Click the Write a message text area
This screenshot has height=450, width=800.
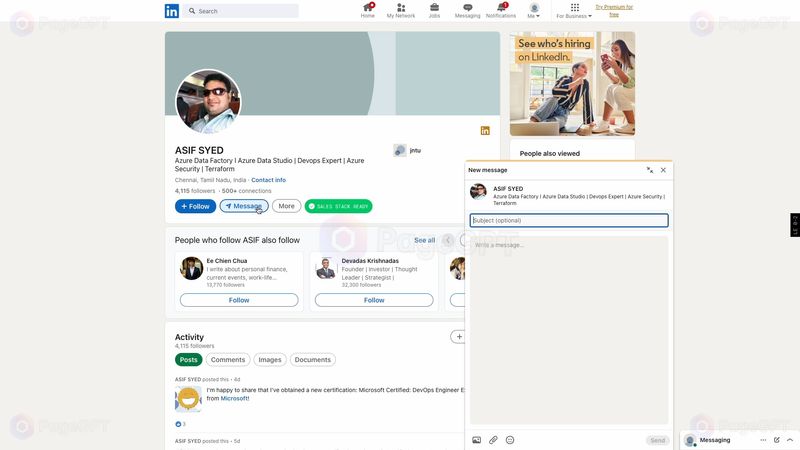(x=569, y=330)
